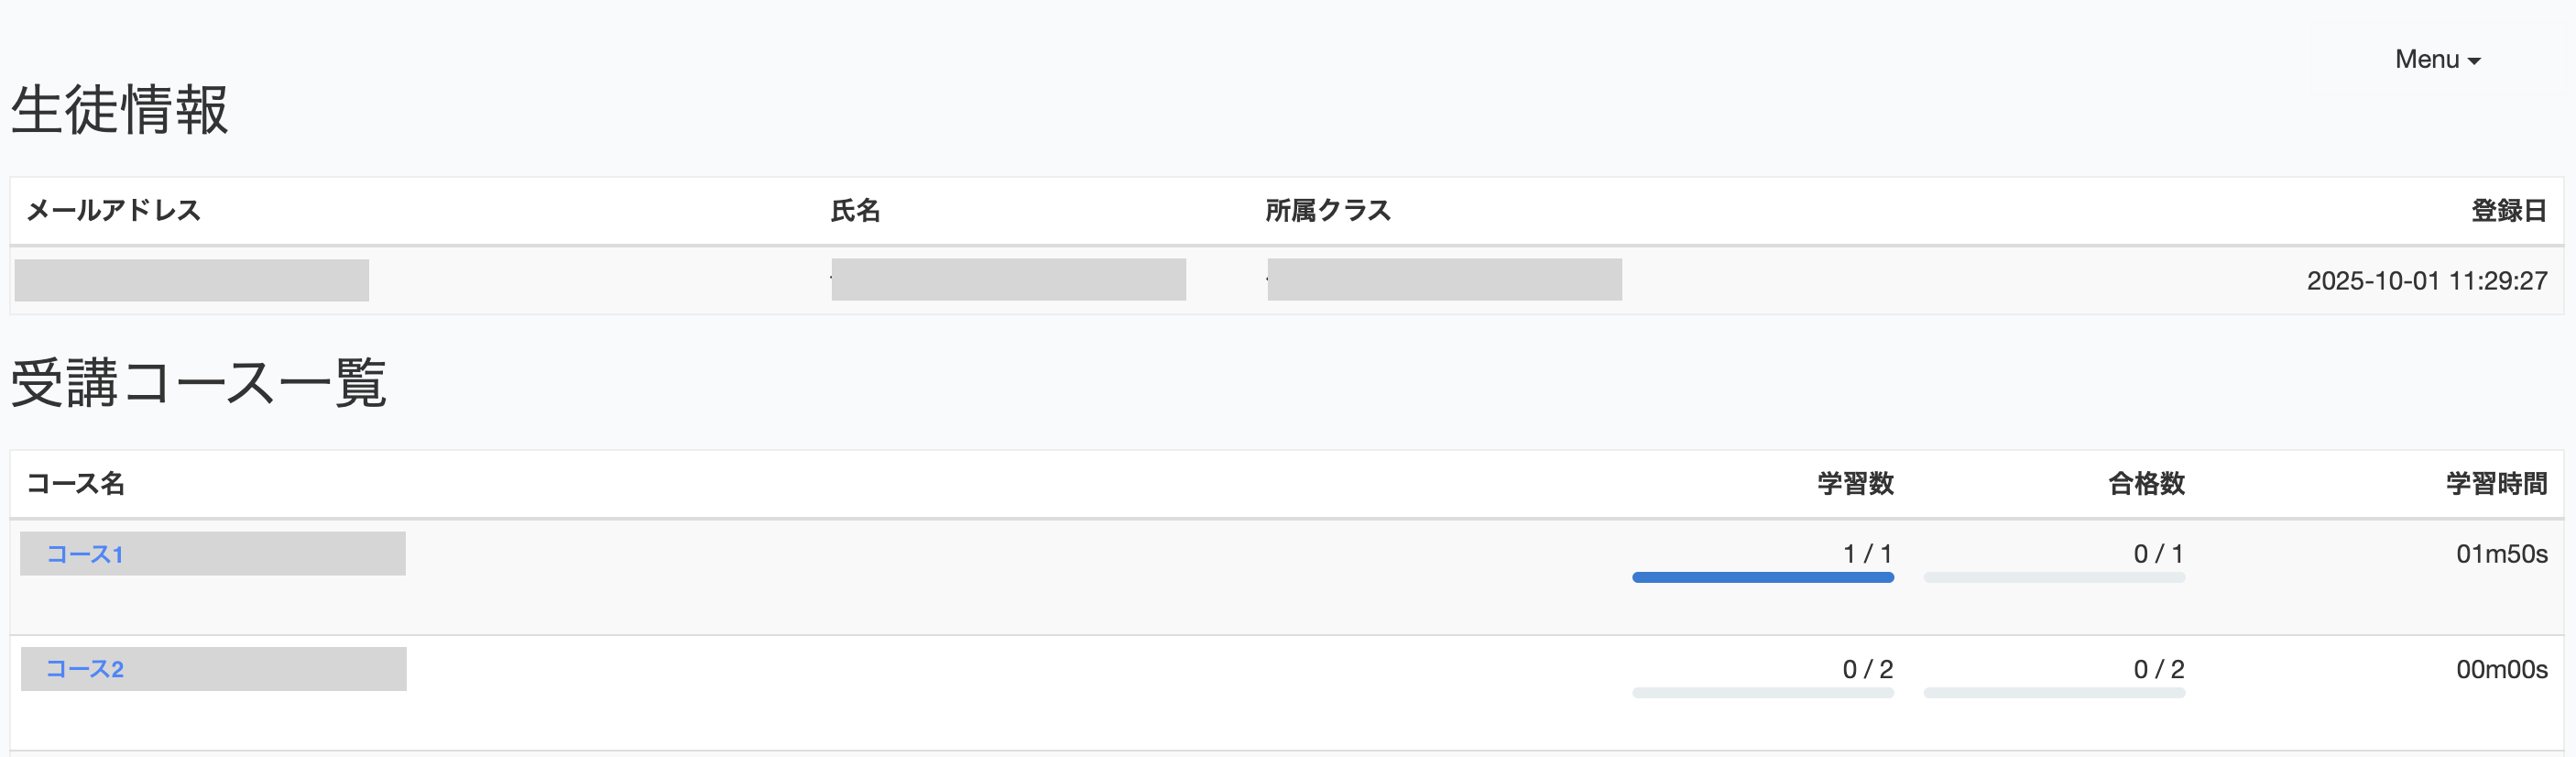2576x757 pixels.
Task: Click the コース名 column header
Action: pyautogui.click(x=76, y=484)
